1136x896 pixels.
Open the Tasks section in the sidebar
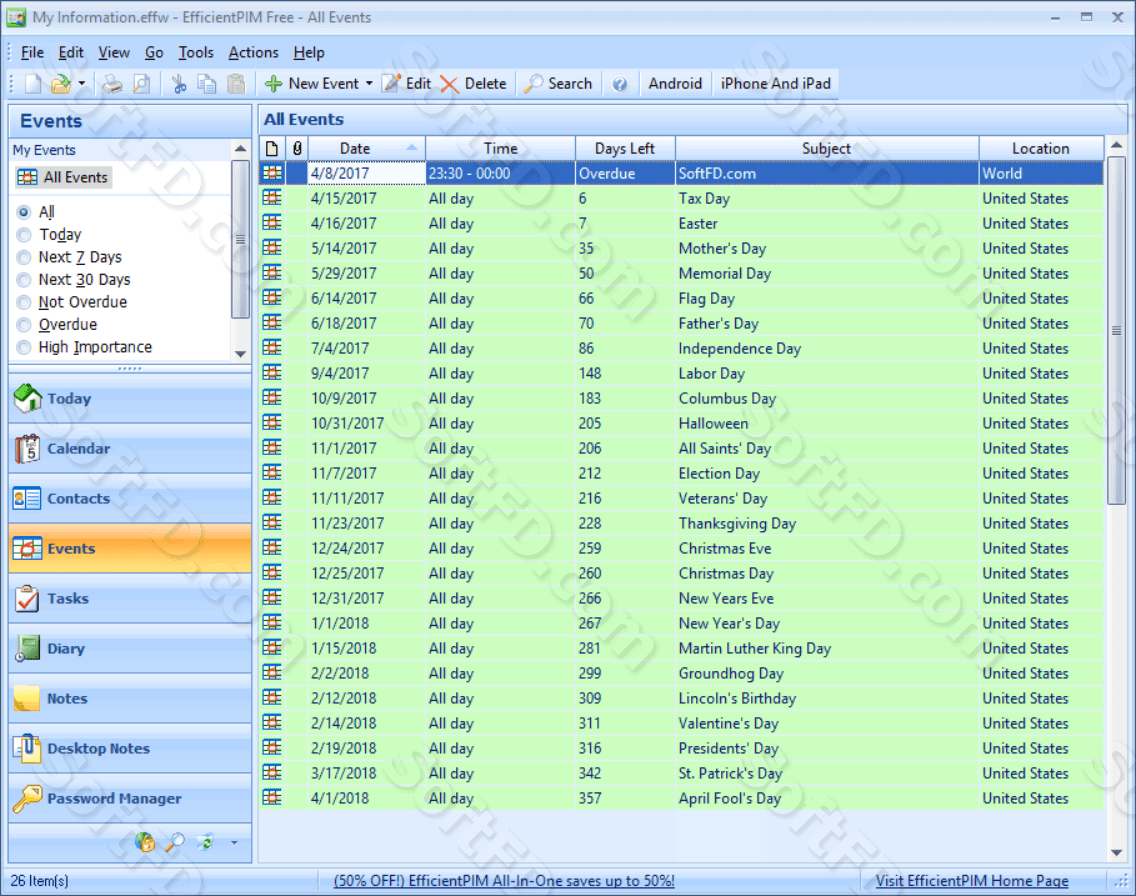(x=130, y=598)
